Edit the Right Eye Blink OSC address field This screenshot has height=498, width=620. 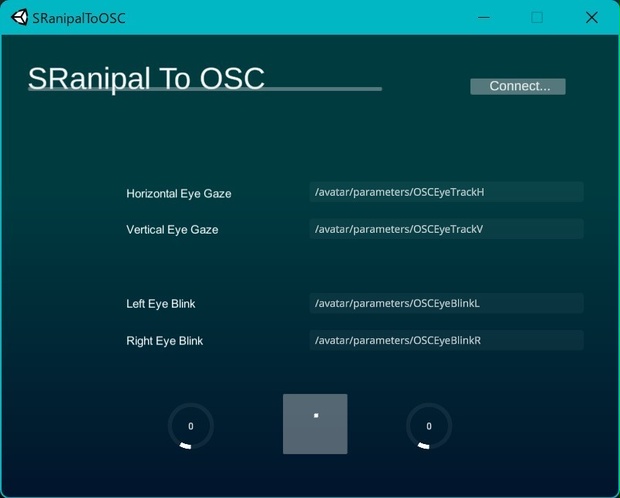pyautogui.click(x=446, y=340)
